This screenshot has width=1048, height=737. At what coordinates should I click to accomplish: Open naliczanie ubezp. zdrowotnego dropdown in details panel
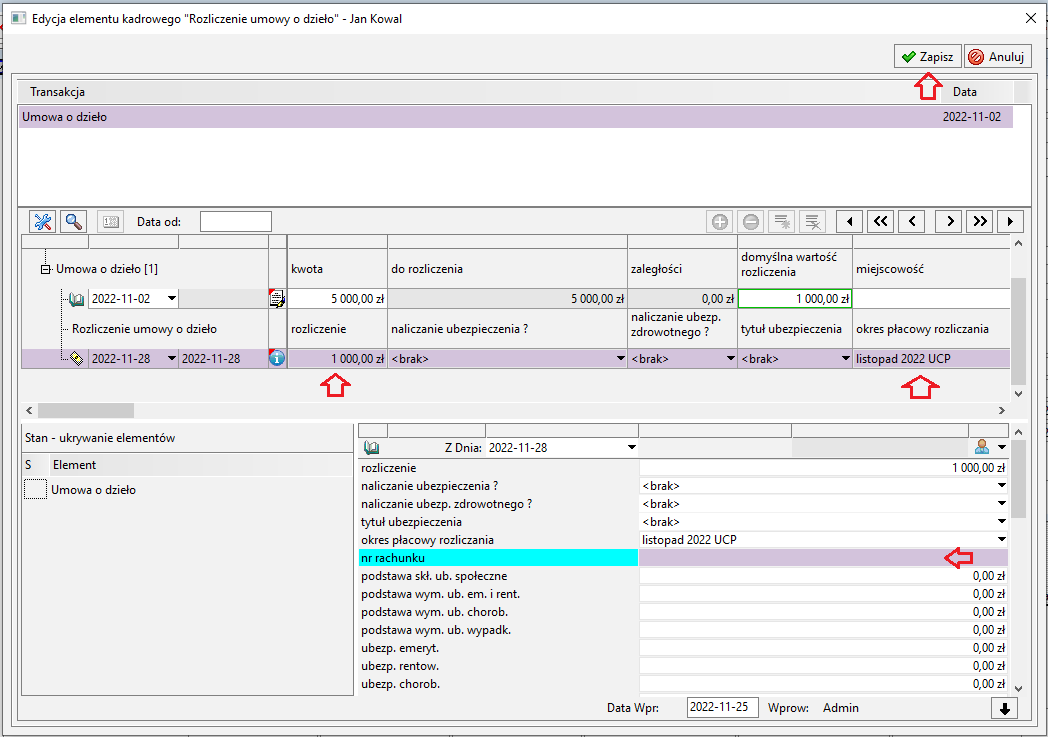coord(1001,504)
